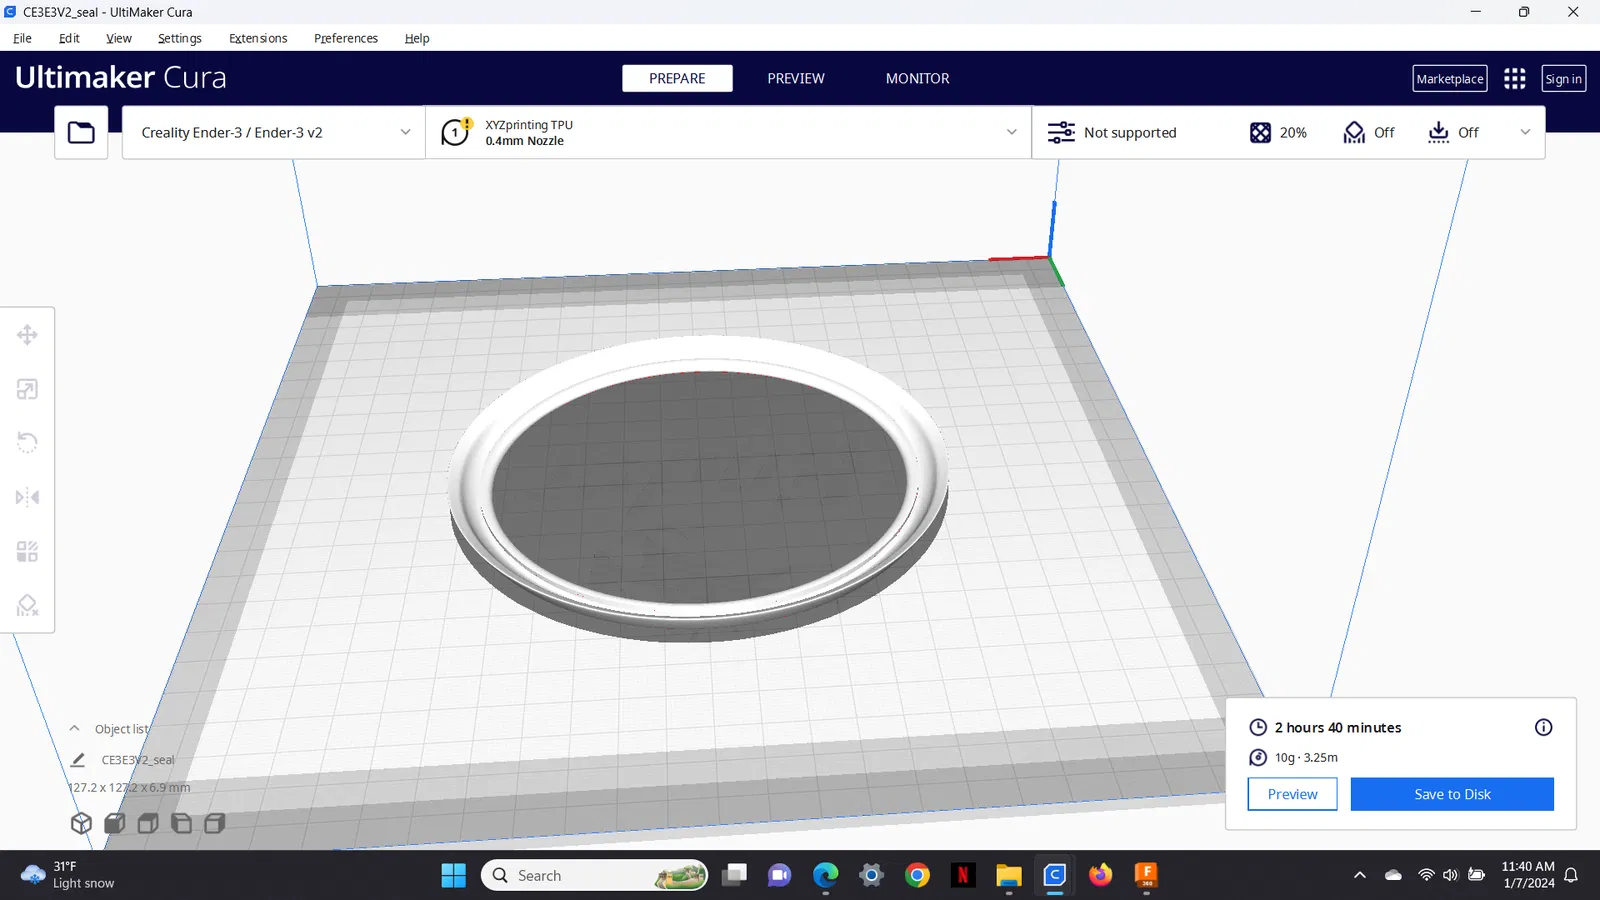Open the Per Model Settings tool

(x=27, y=551)
